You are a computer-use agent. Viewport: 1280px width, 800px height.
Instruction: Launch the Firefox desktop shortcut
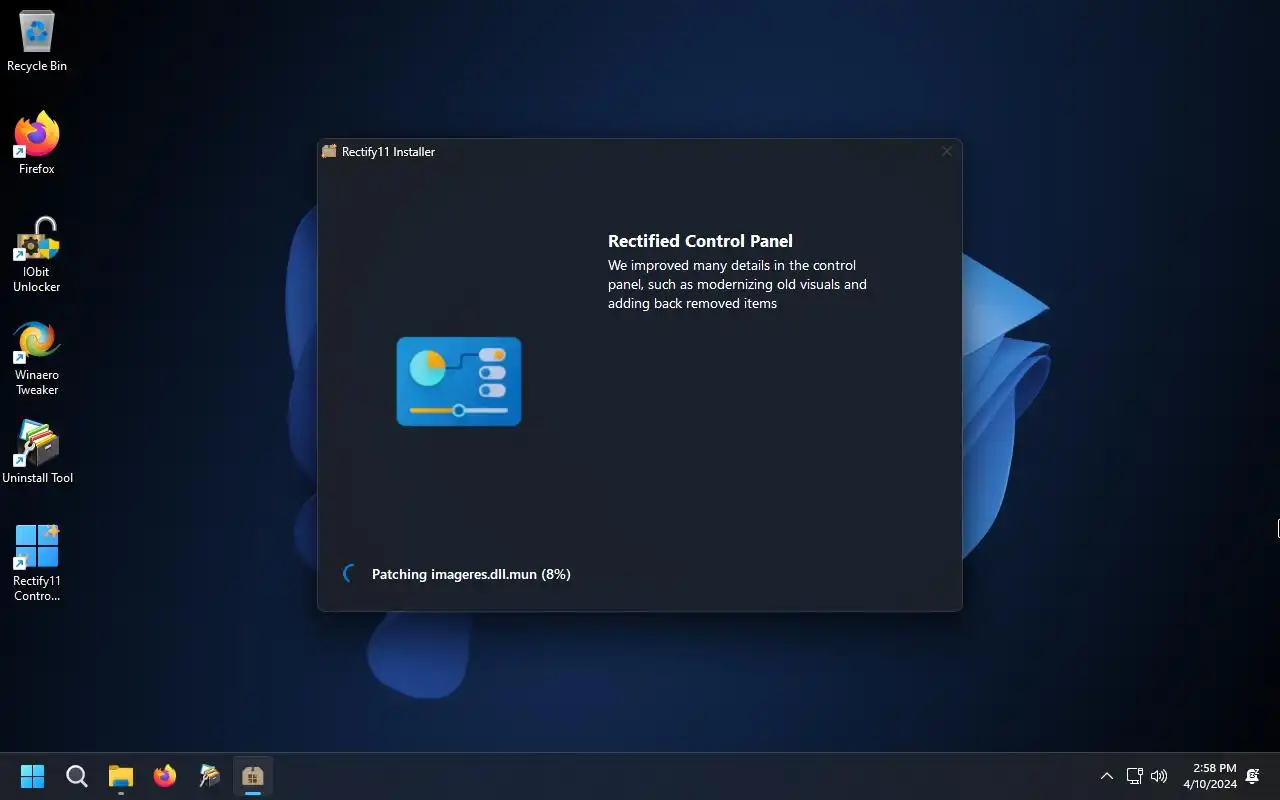pos(37,143)
